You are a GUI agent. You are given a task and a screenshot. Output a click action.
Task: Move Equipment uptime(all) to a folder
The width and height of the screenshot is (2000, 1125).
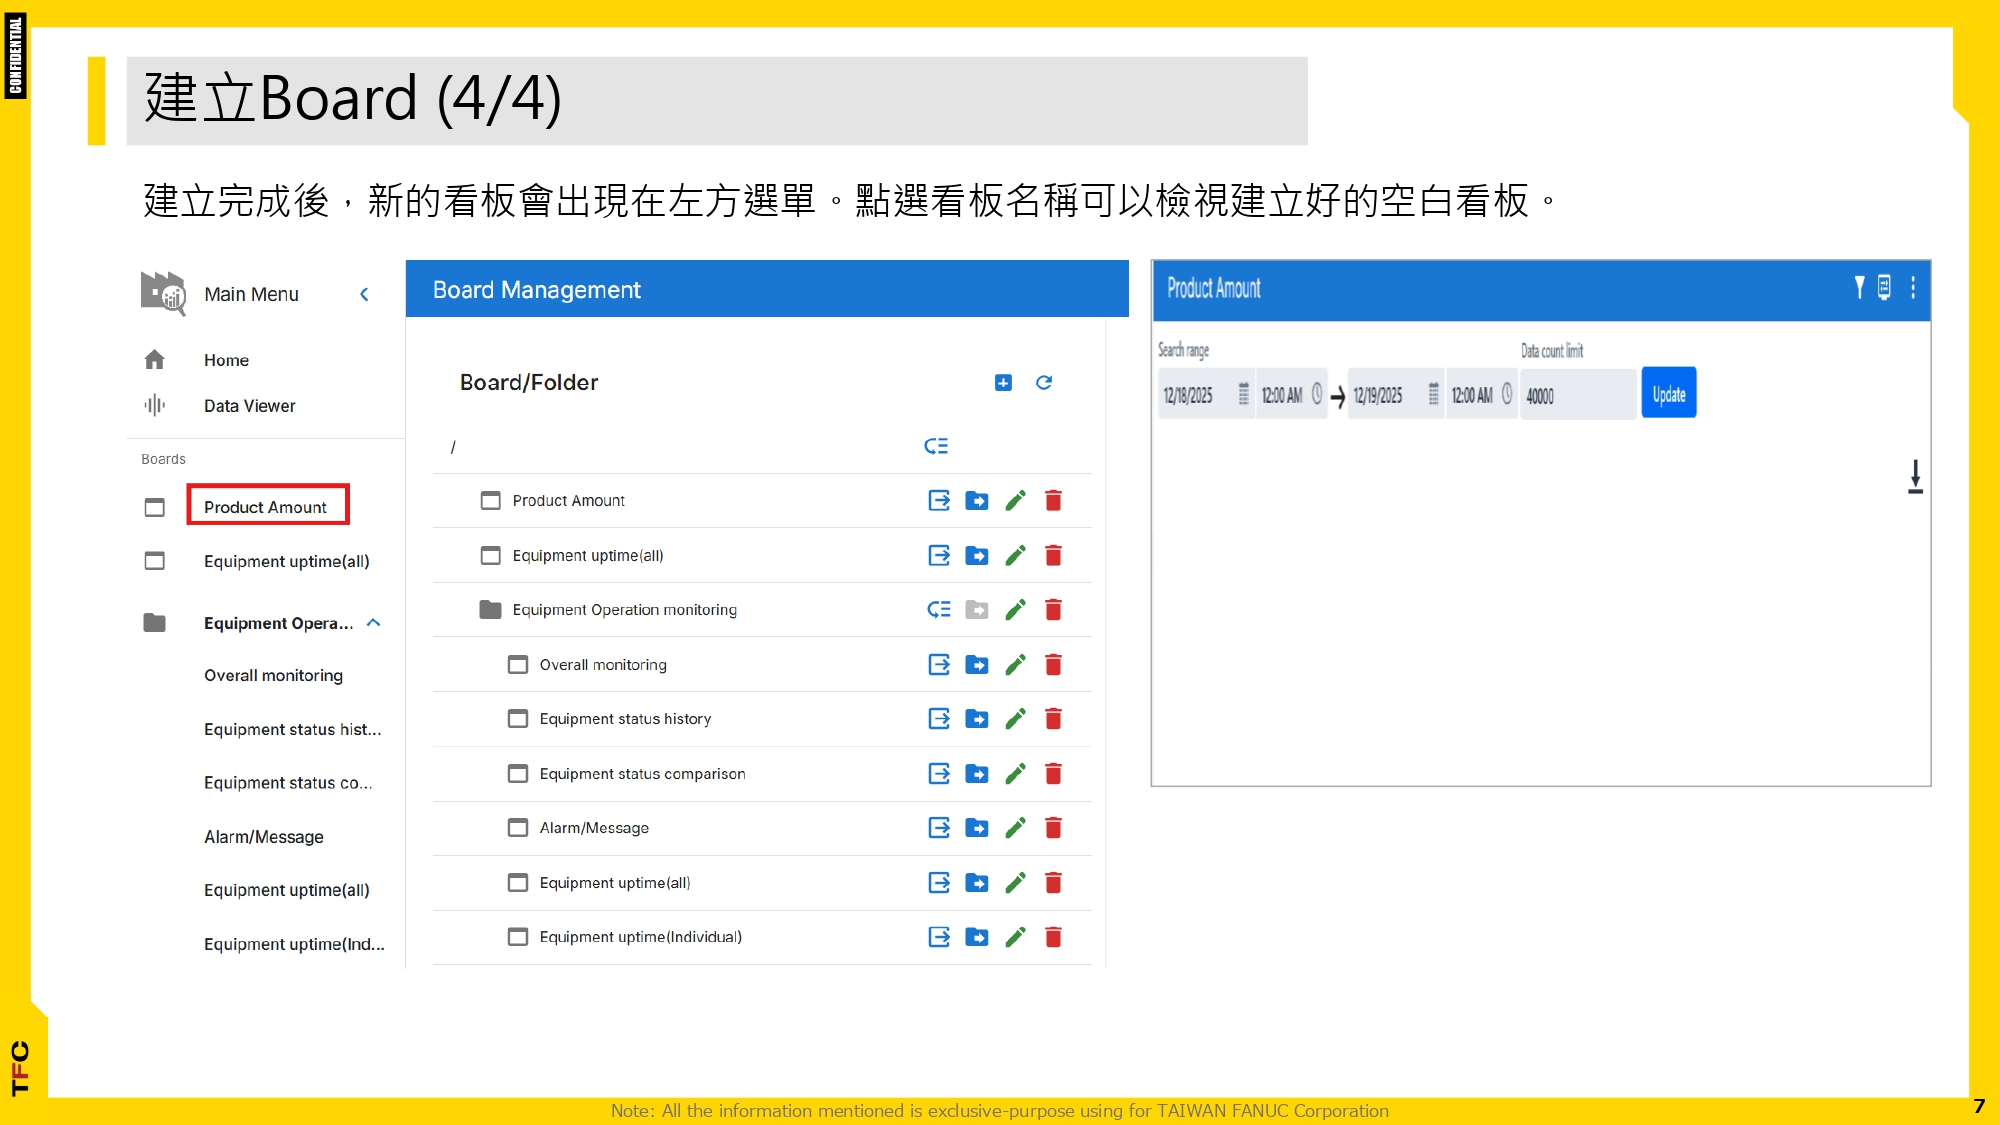pos(977,555)
